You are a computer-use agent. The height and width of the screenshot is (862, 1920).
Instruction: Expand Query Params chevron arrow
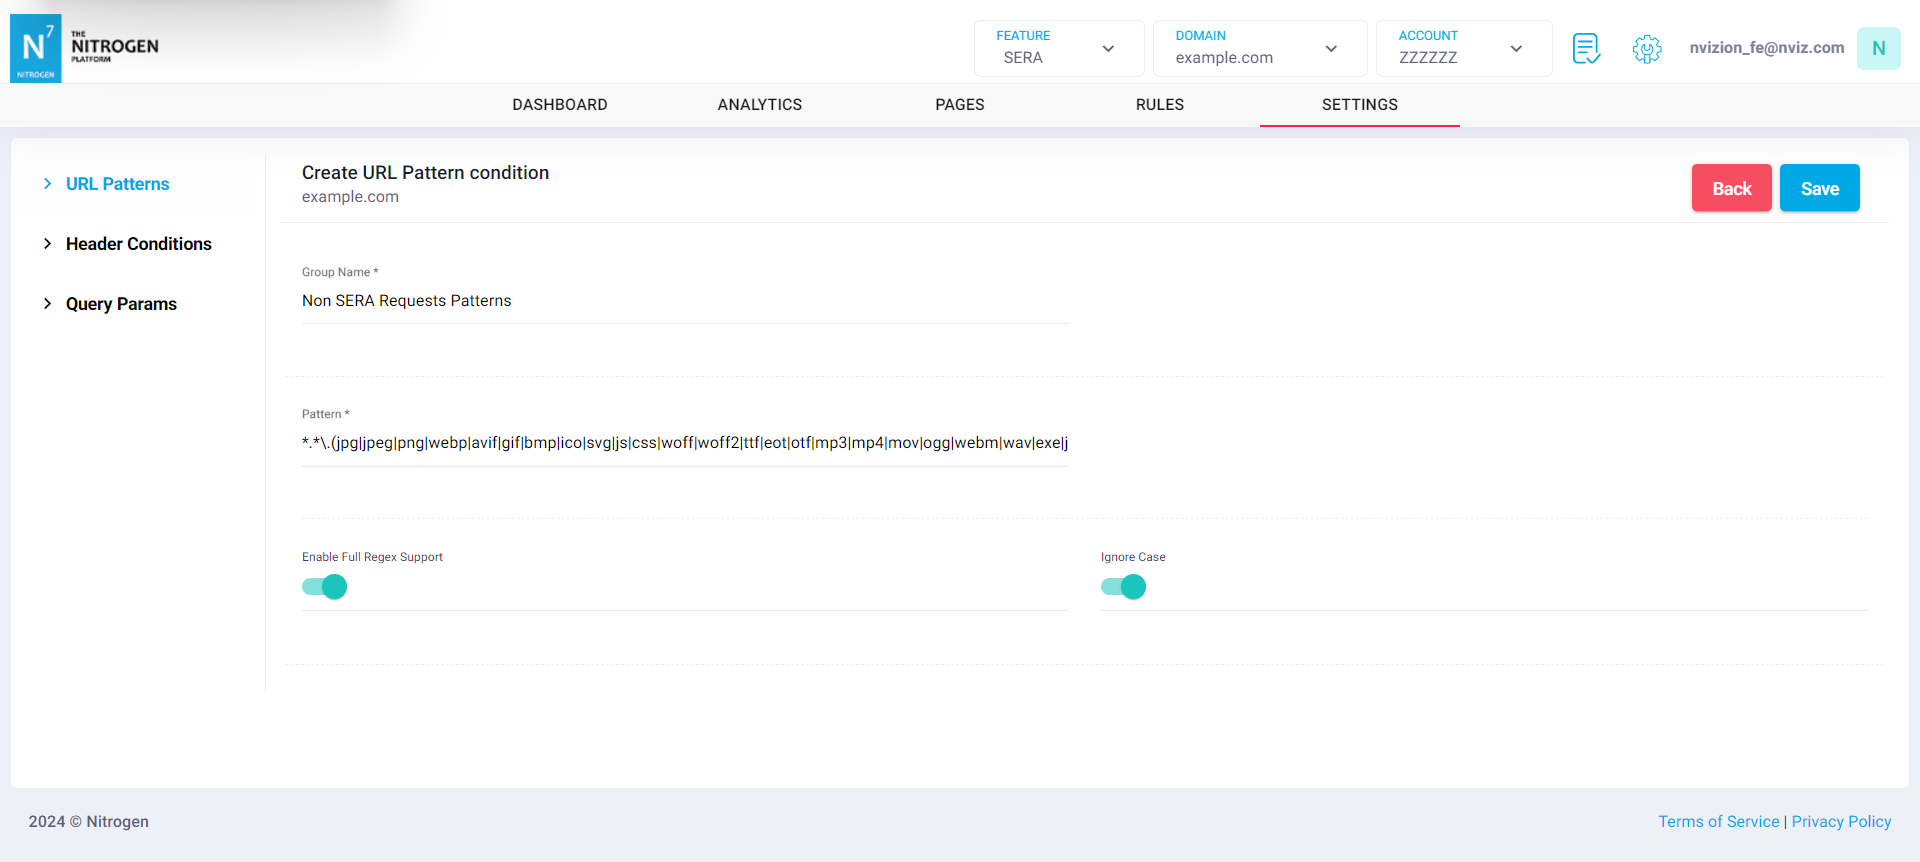point(47,304)
